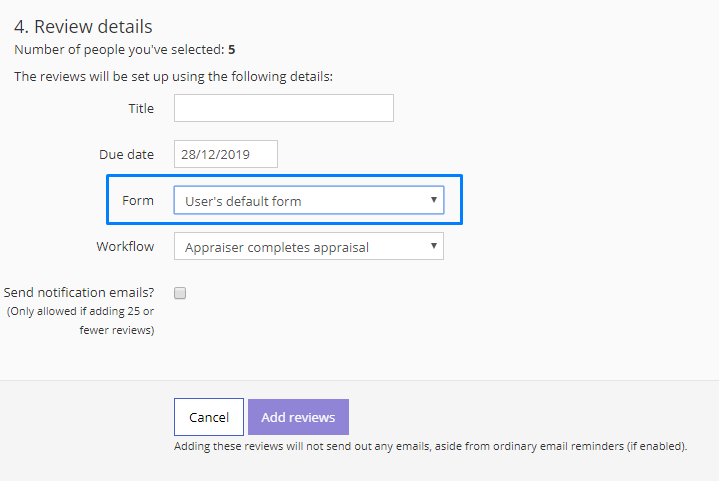This screenshot has width=719, height=481.
Task: Click the Form dropdown arrow
Action: pos(433,200)
